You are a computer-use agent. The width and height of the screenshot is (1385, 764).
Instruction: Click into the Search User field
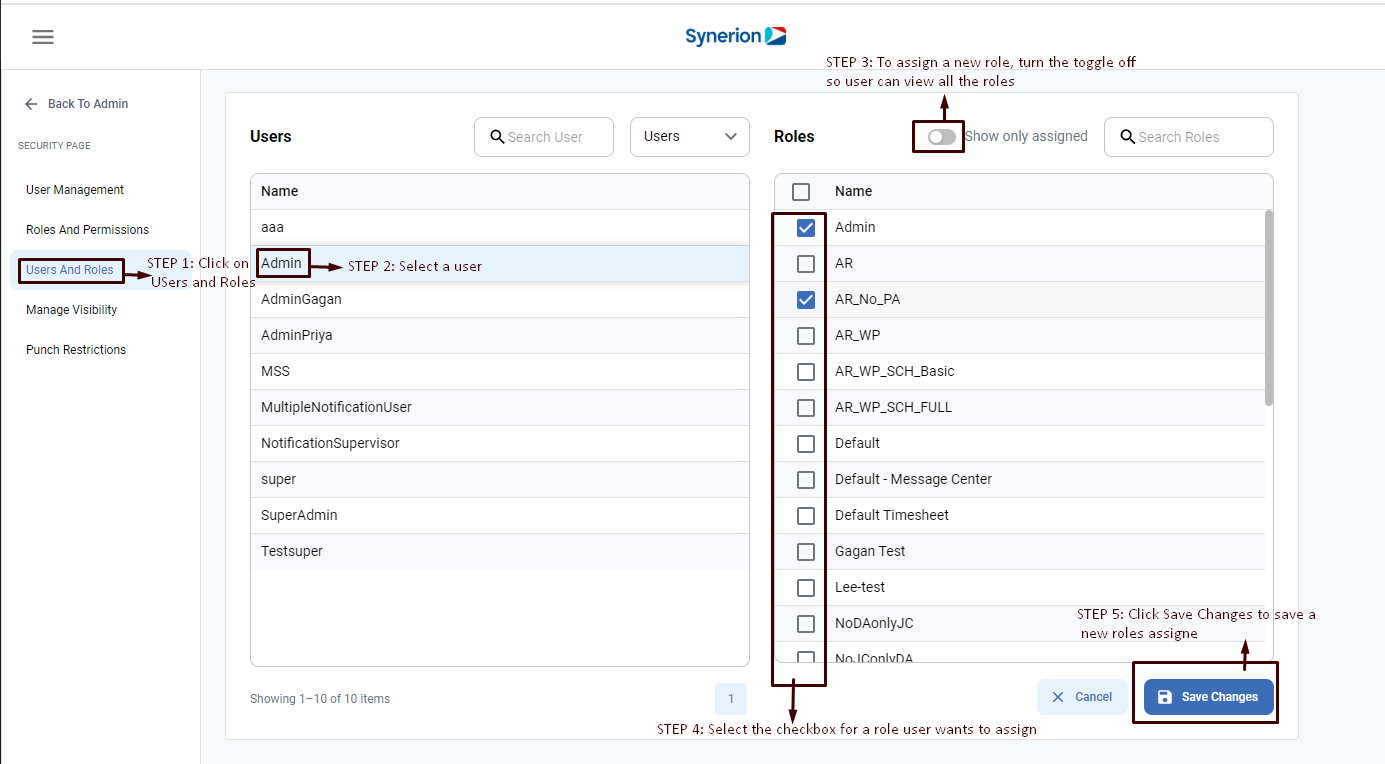544,137
